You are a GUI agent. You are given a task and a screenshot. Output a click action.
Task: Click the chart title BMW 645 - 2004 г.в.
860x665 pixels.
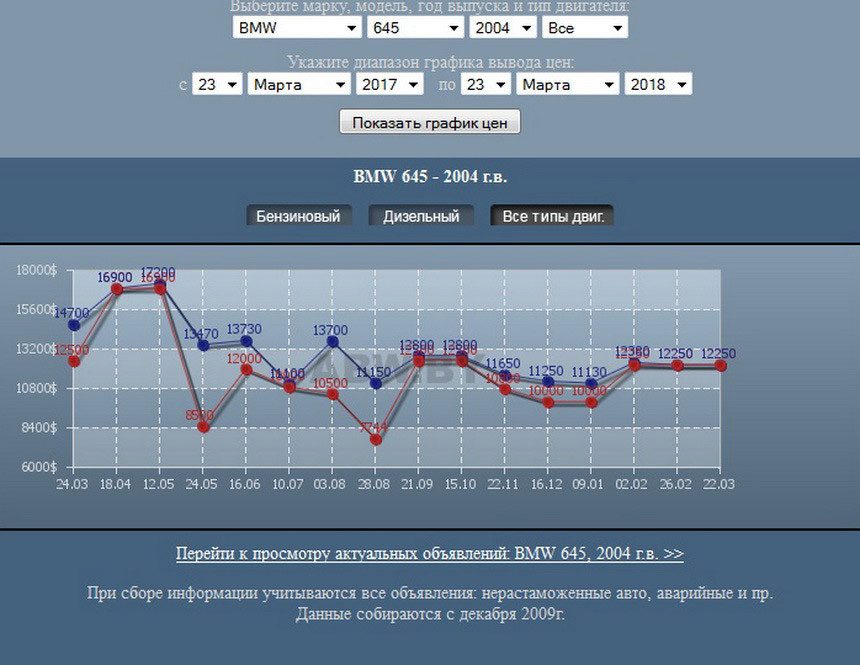[430, 177]
